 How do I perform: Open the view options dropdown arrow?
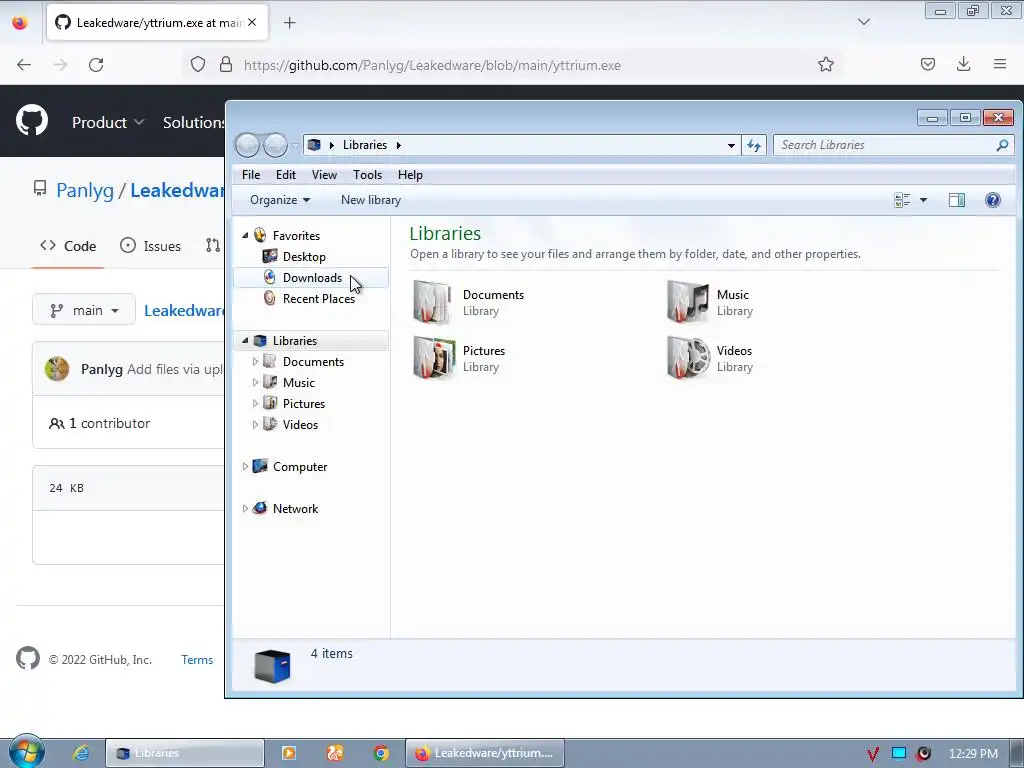[x=923, y=200]
